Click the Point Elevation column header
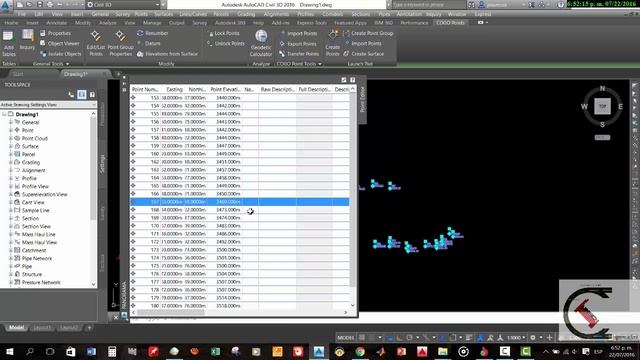 [225, 89]
